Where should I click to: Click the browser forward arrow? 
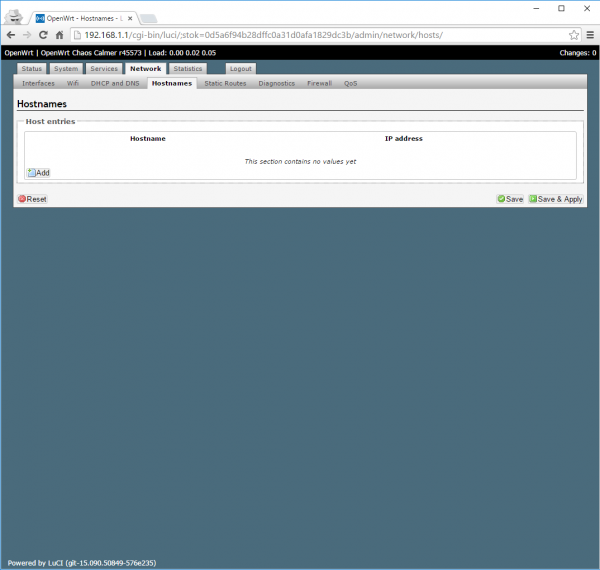tap(27, 34)
